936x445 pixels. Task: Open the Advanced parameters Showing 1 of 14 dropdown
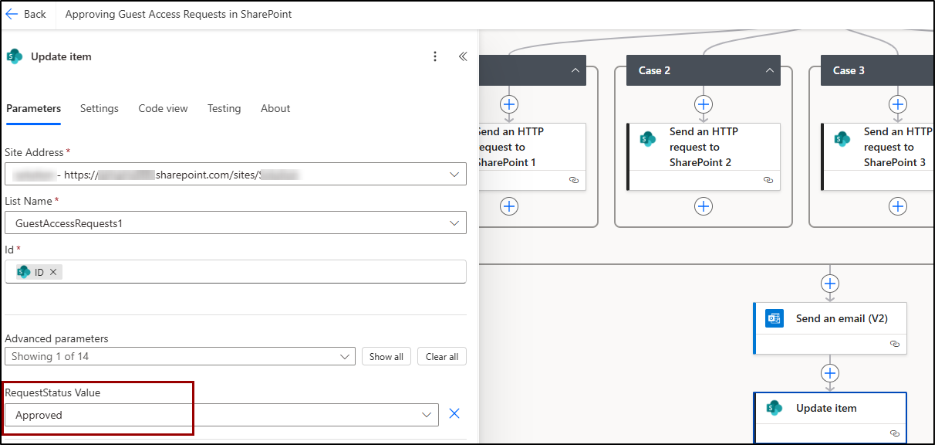click(x=345, y=357)
